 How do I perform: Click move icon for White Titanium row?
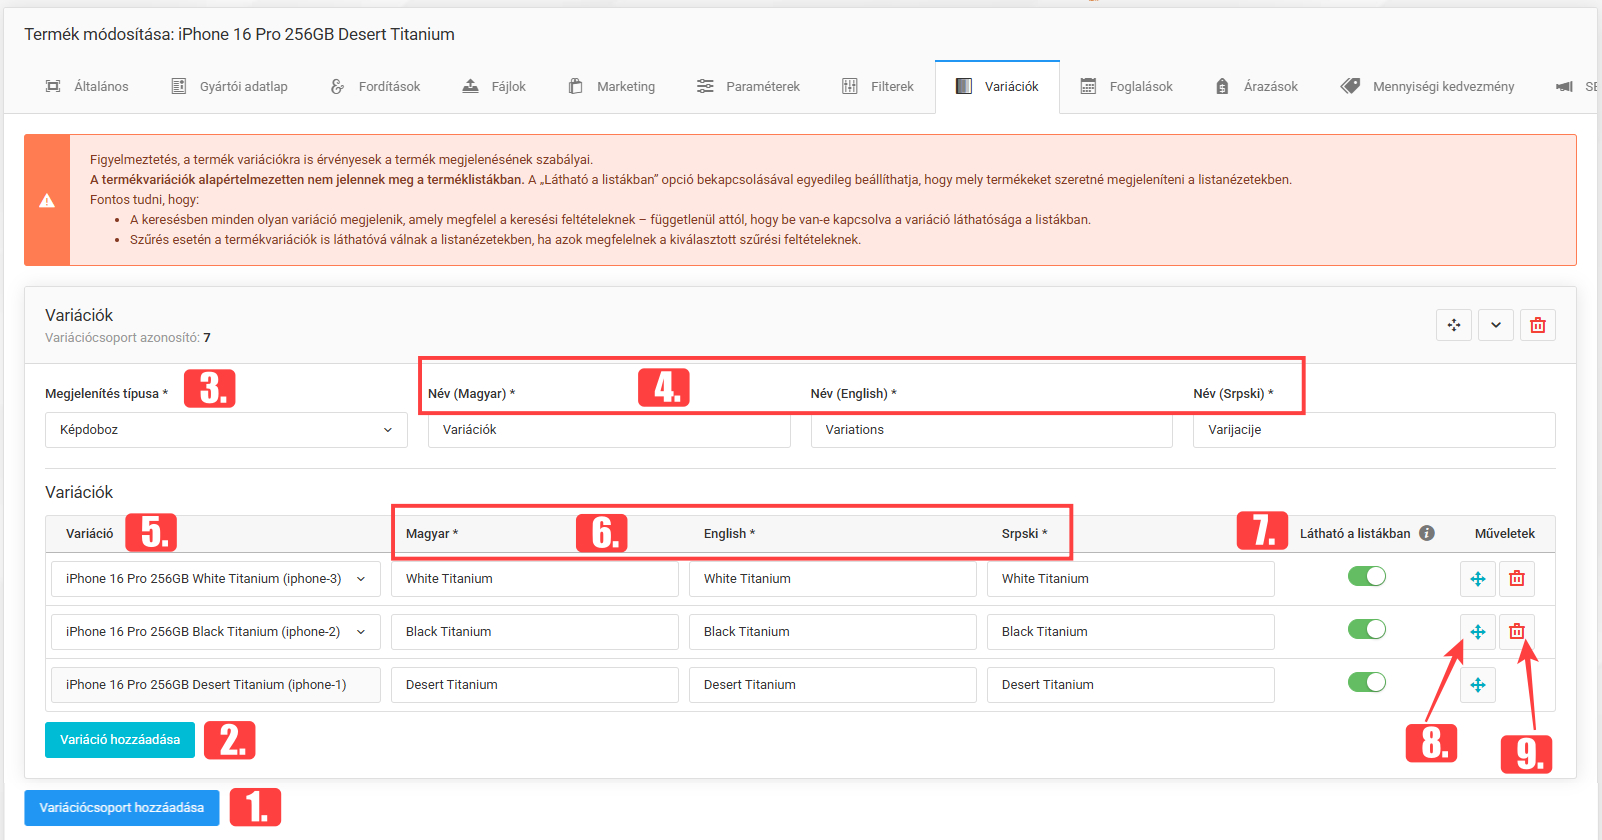click(1477, 579)
